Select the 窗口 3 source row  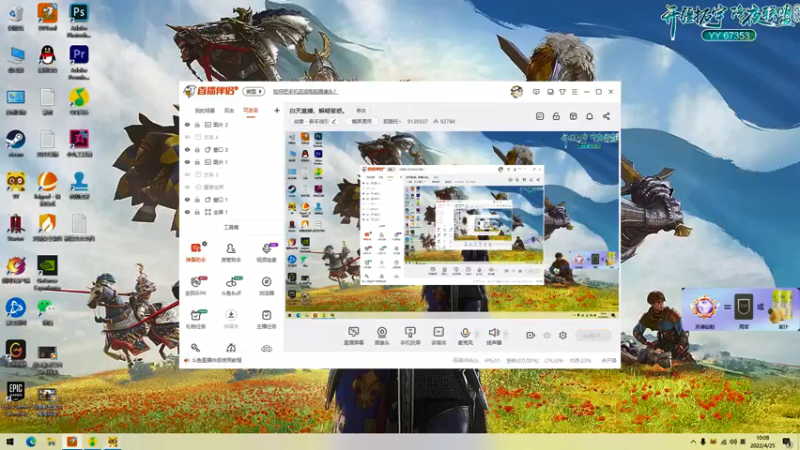click(x=232, y=149)
